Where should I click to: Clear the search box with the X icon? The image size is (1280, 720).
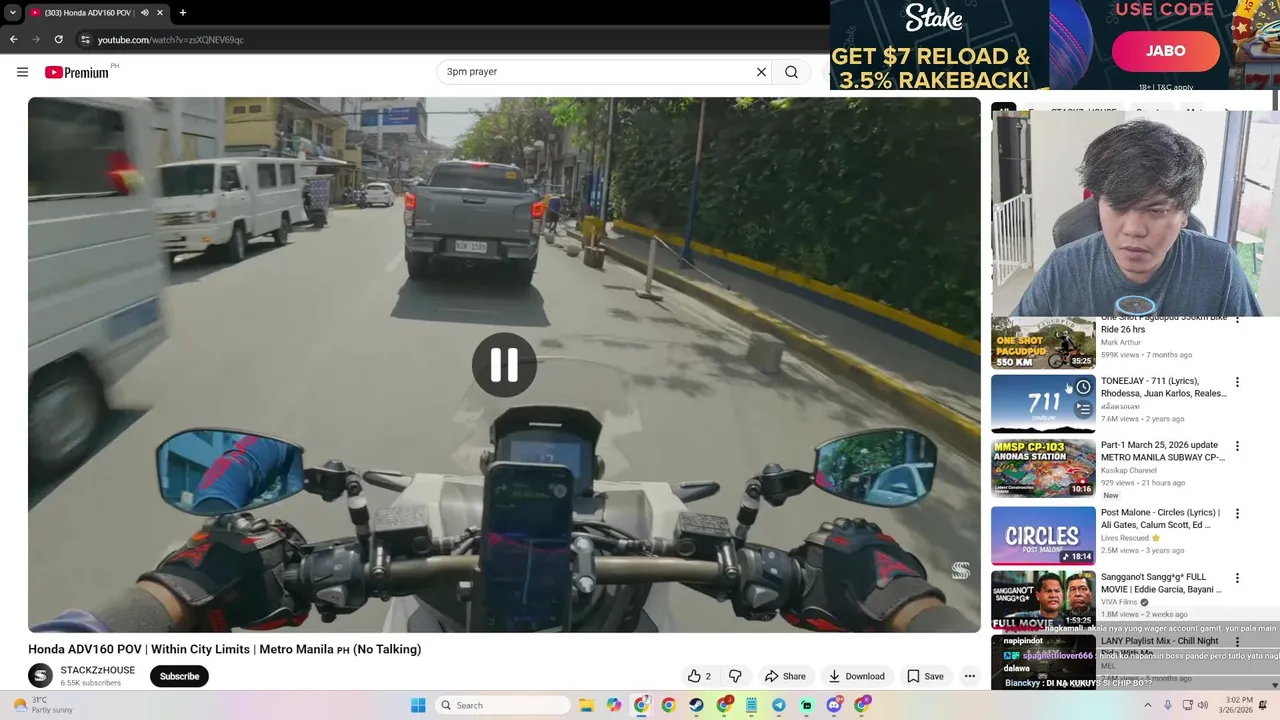(x=761, y=72)
